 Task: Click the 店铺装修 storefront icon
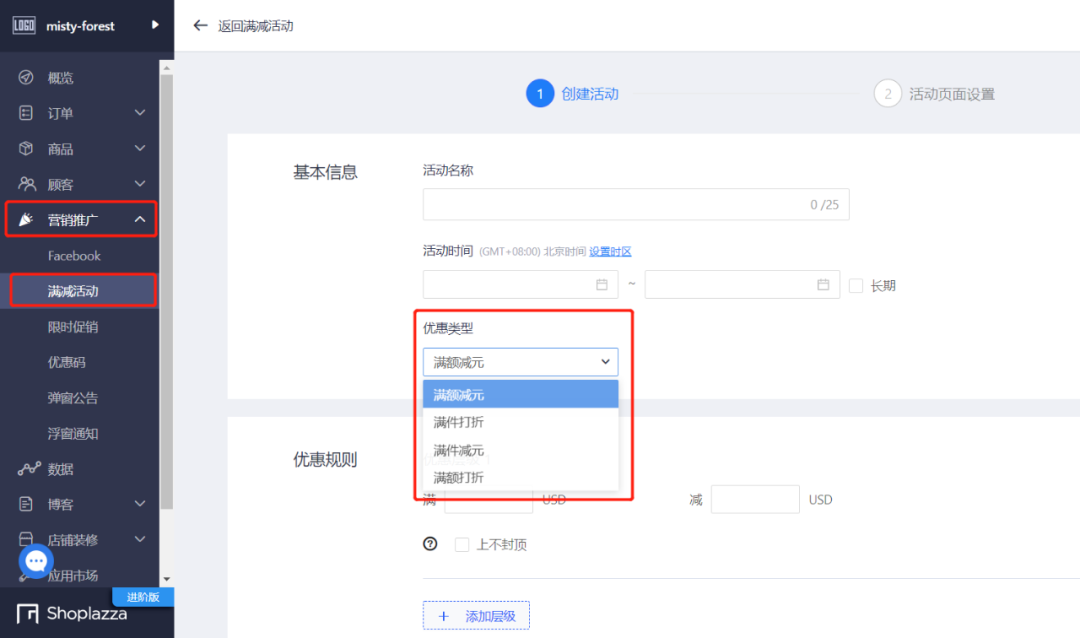click(25, 539)
